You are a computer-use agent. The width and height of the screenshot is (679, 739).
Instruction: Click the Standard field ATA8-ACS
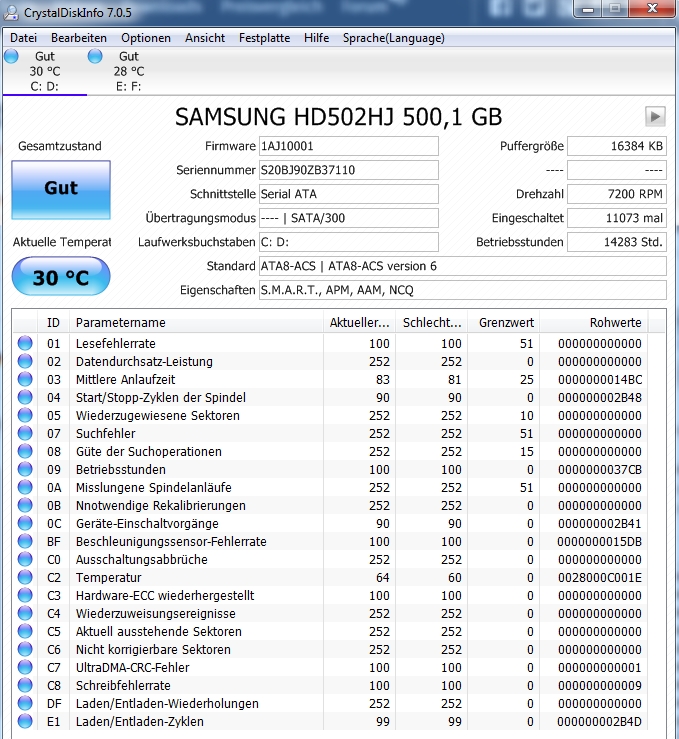[x=463, y=266]
